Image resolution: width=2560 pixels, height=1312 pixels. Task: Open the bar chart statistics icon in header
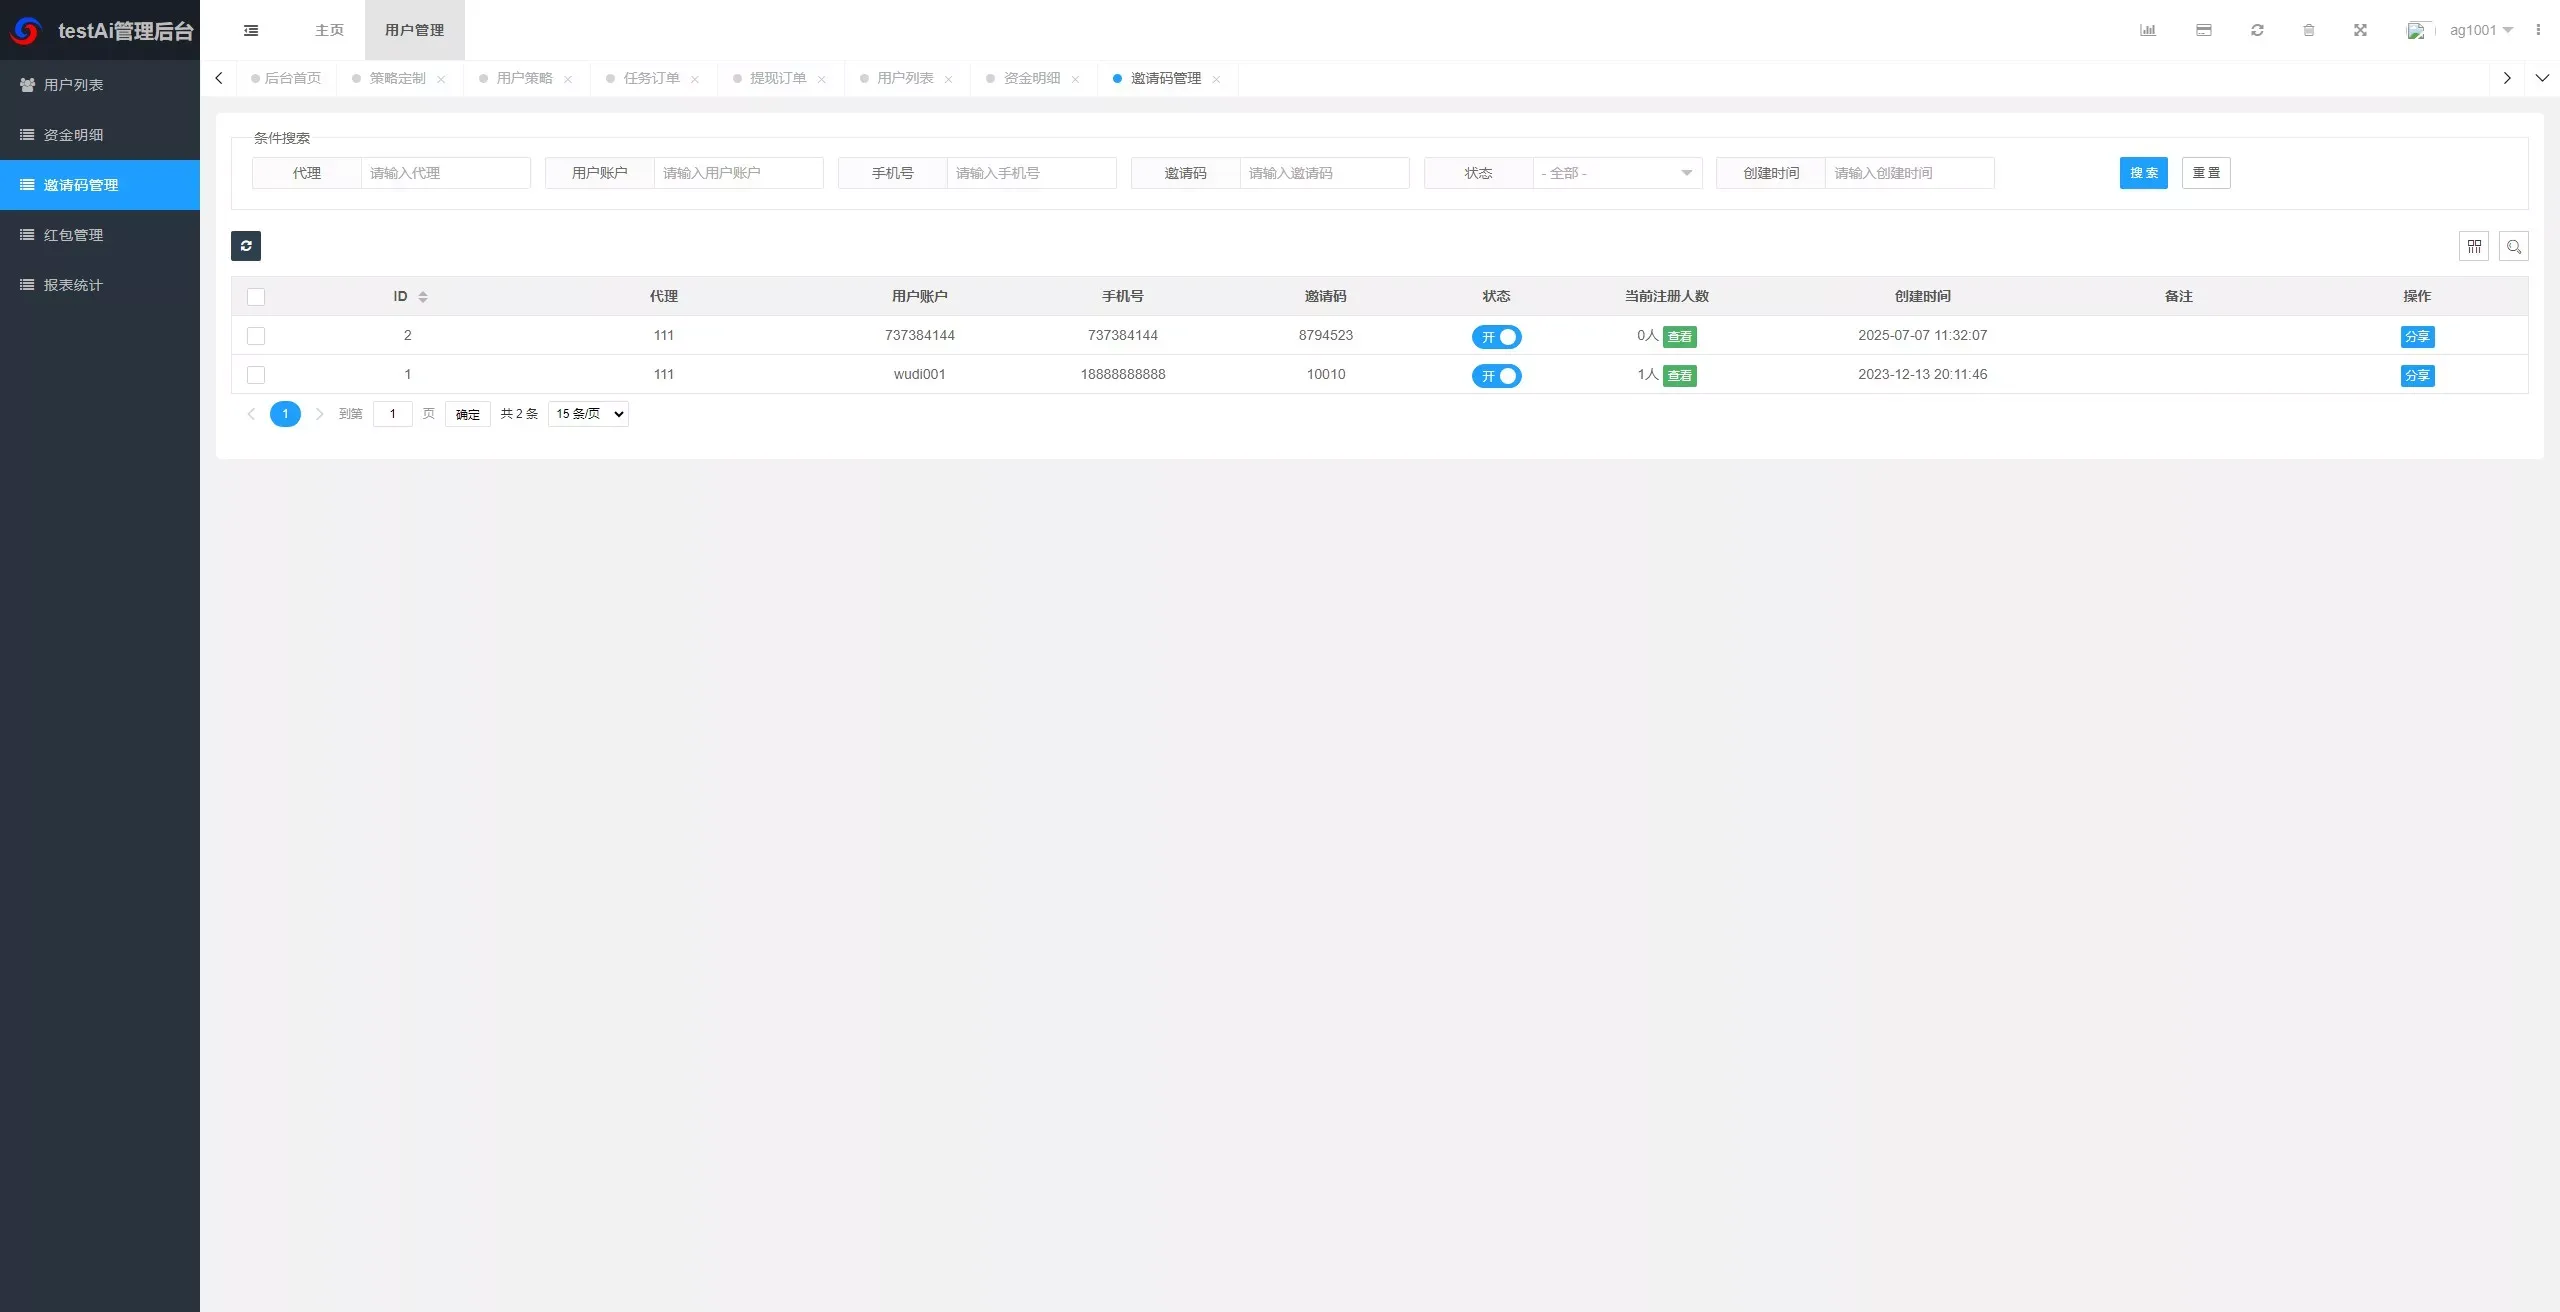point(2148,30)
